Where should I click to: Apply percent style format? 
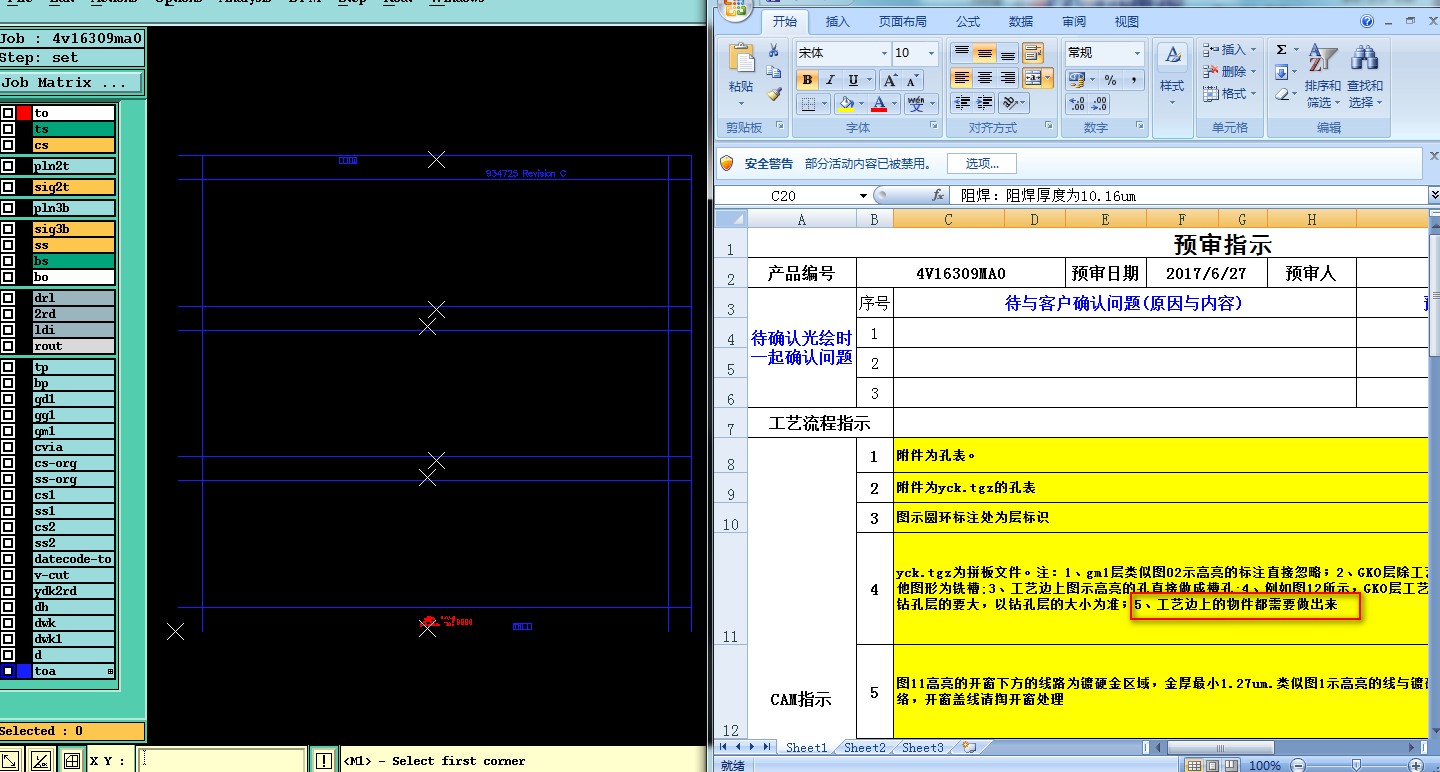click(x=1111, y=79)
